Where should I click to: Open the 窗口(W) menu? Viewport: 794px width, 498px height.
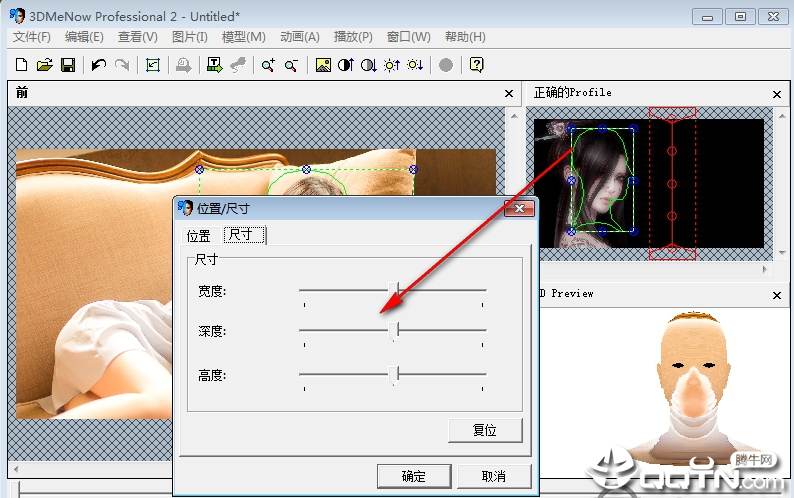[409, 37]
